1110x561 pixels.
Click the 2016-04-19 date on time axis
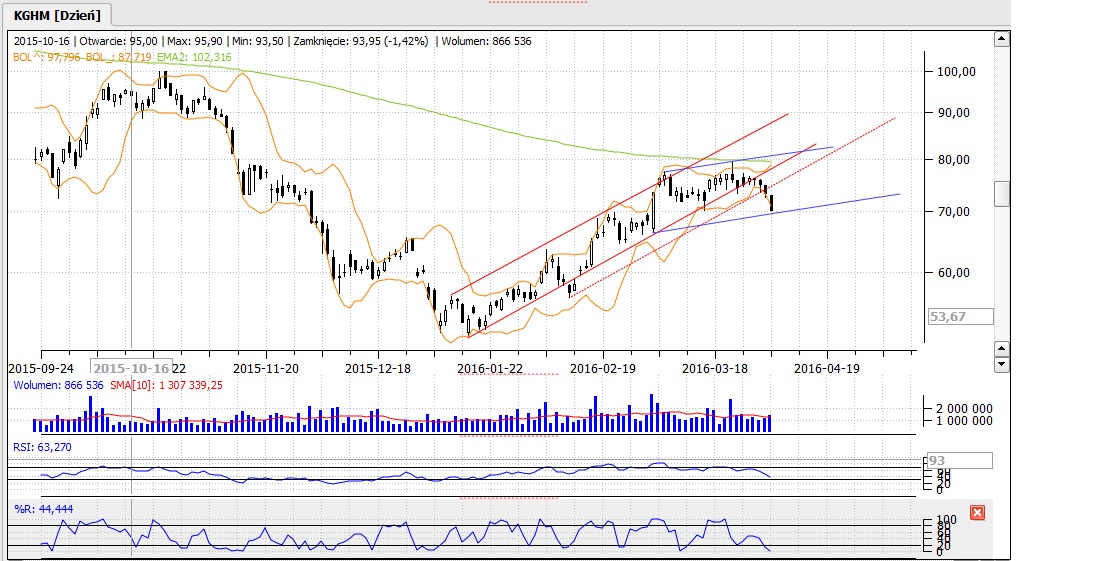point(826,367)
